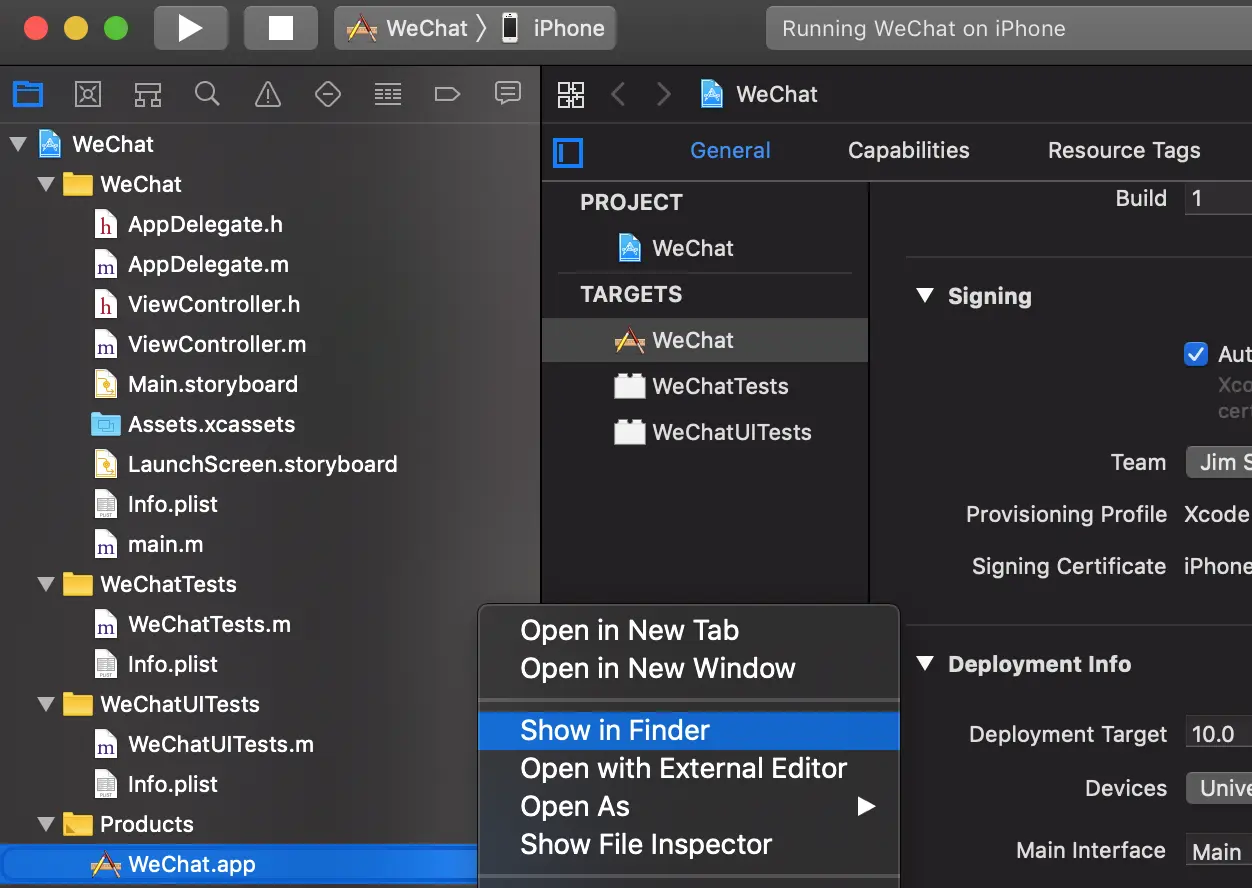Select Assets.xcassets catalog
Viewport: 1252px width, 888px height.
(211, 424)
